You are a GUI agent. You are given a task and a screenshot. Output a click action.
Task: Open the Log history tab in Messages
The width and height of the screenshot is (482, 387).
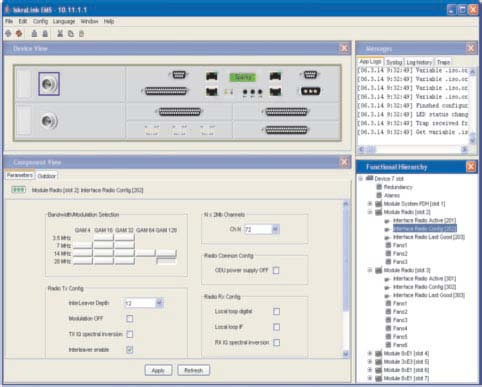click(x=419, y=62)
